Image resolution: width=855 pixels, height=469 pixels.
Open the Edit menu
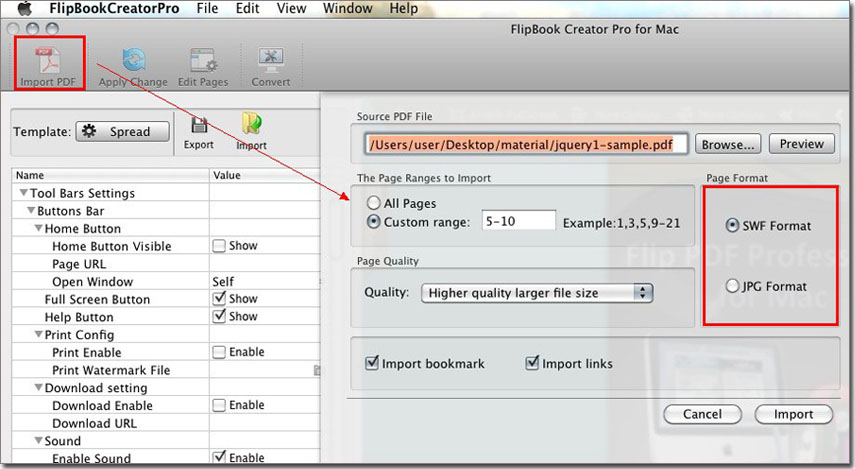[x=248, y=8]
